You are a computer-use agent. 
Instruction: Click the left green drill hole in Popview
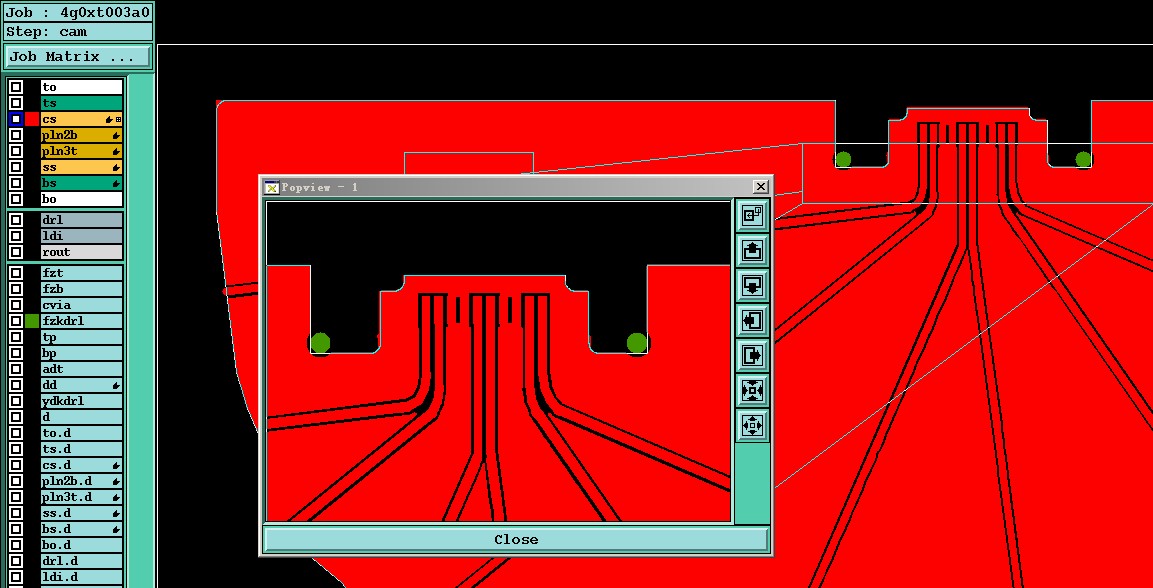tap(320, 343)
